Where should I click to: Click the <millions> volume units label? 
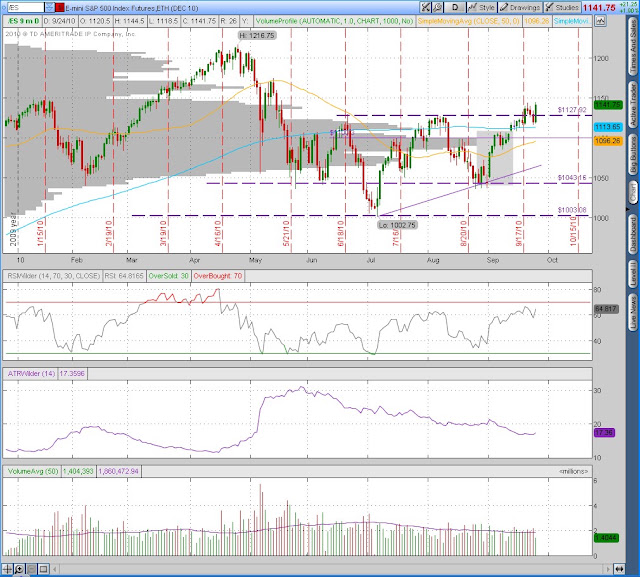click(x=573, y=471)
